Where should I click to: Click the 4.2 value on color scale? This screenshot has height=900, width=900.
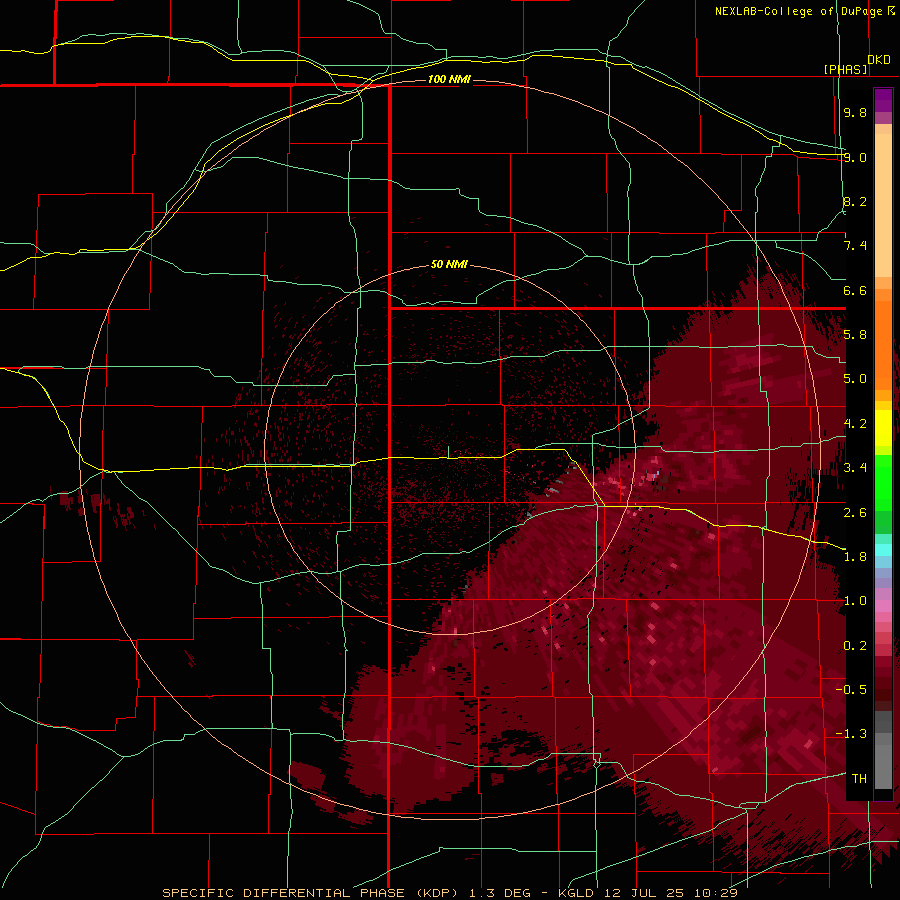[x=855, y=424]
